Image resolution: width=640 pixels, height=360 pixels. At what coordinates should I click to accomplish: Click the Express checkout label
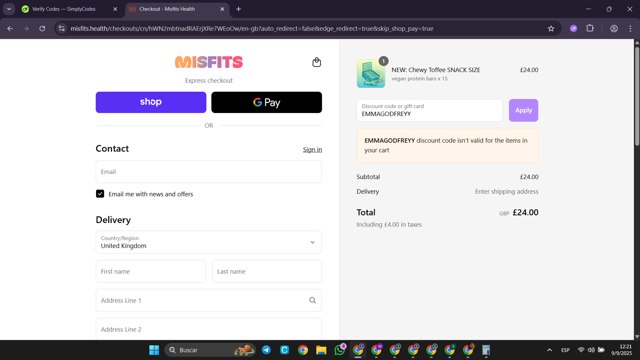209,80
